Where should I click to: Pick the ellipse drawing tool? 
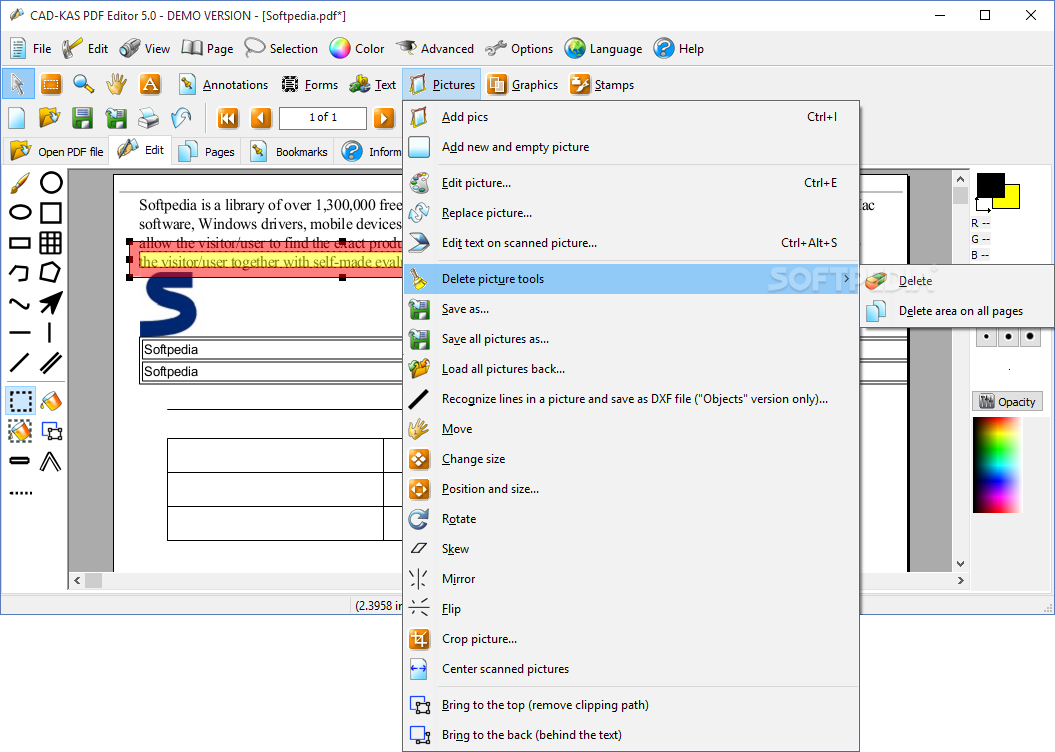pyautogui.click(x=20, y=213)
